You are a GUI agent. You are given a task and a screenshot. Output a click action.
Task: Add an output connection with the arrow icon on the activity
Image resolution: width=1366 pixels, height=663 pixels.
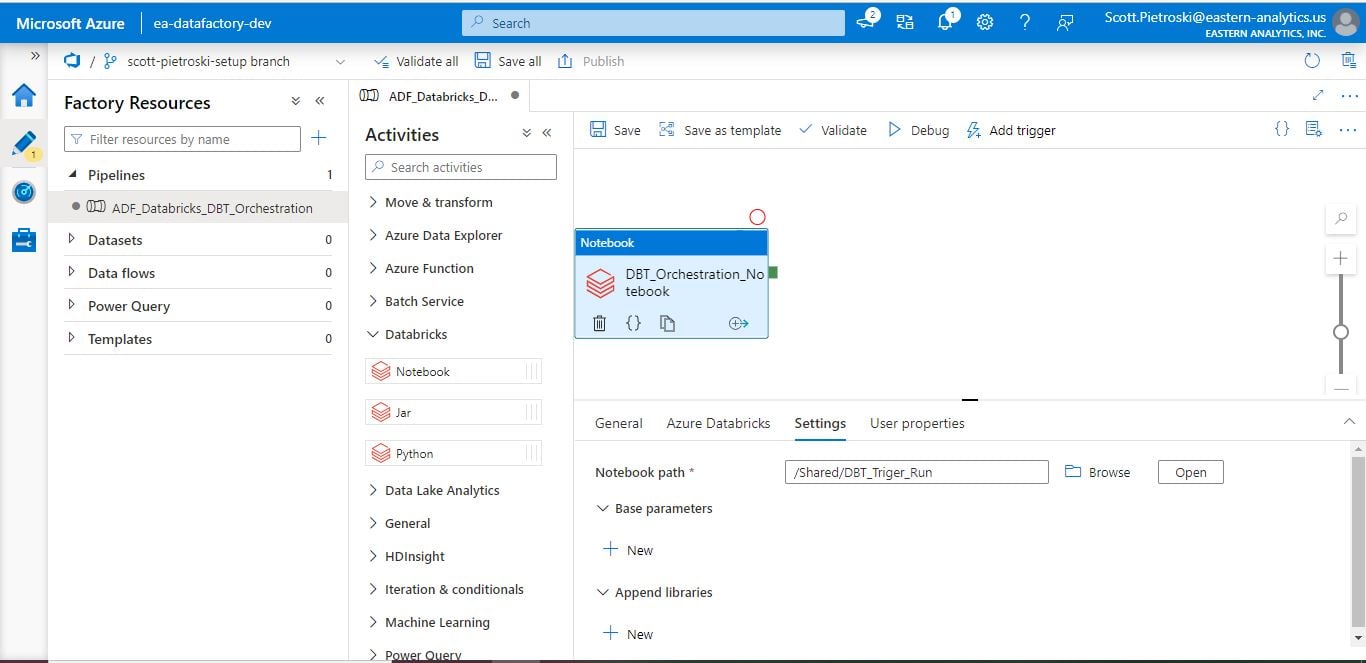pos(739,323)
